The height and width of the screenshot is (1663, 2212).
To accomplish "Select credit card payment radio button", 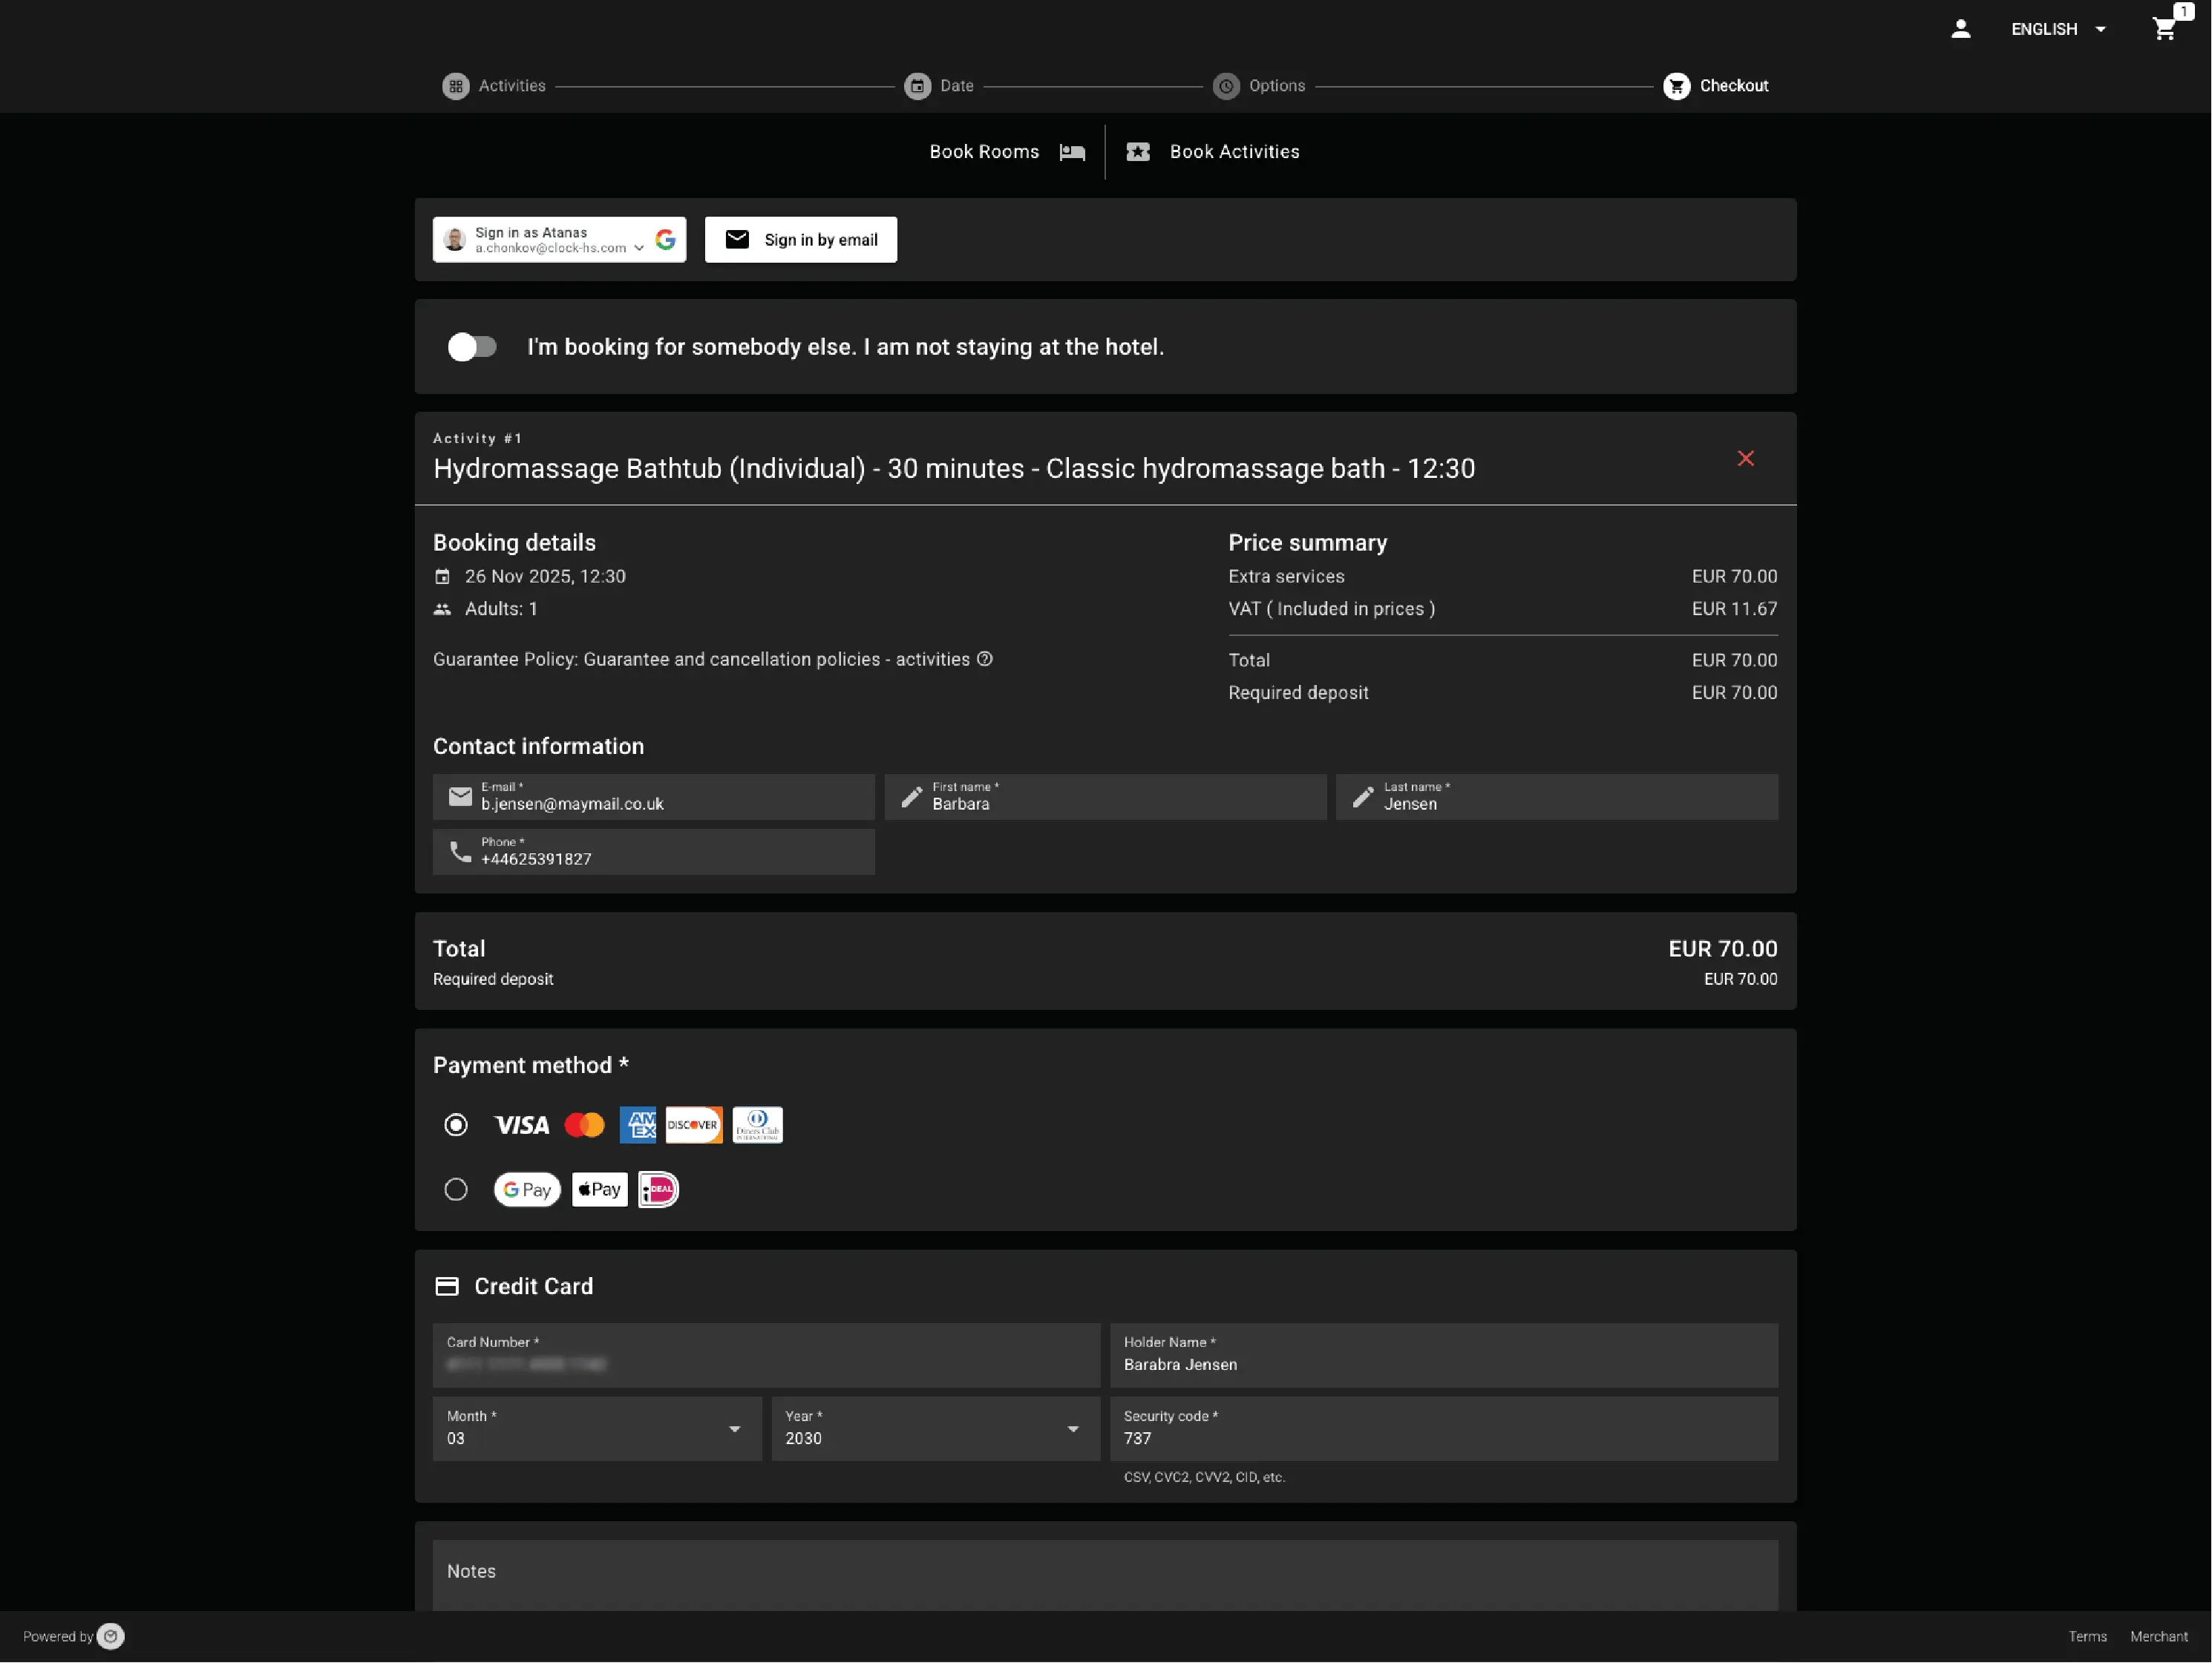I will pyautogui.click(x=456, y=1125).
